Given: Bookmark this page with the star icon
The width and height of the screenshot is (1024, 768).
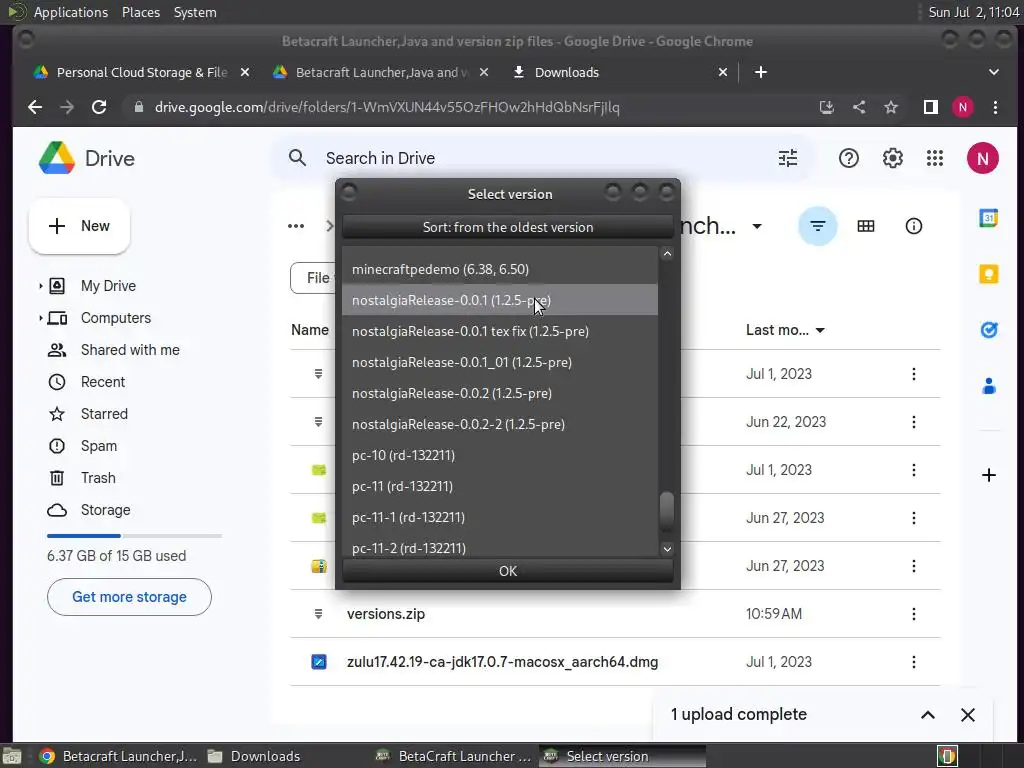Looking at the screenshot, I should coord(891,107).
